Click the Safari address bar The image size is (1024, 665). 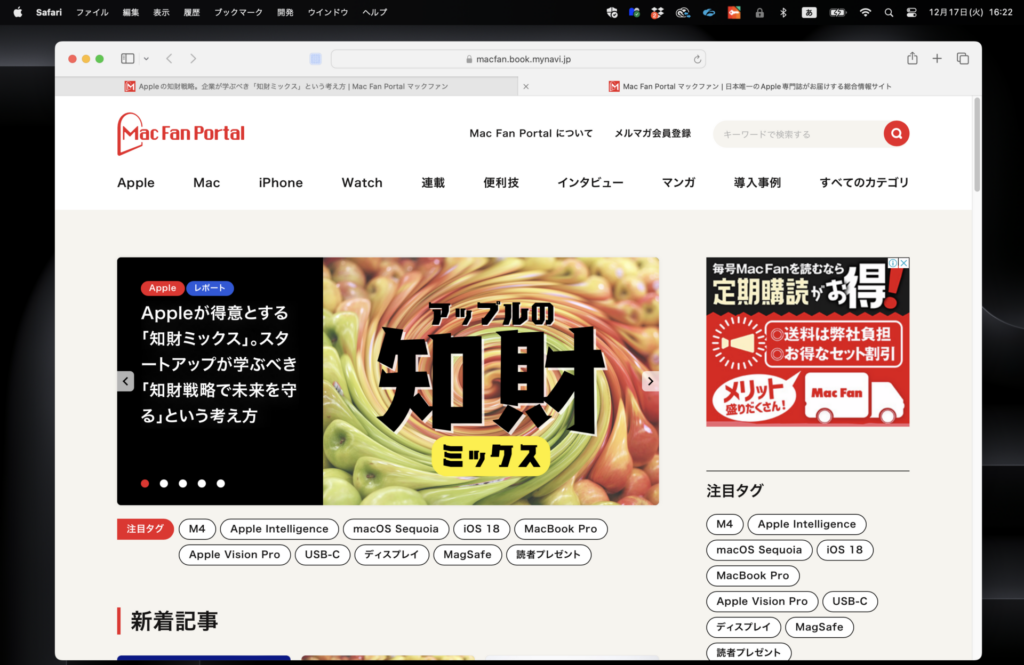click(519, 59)
